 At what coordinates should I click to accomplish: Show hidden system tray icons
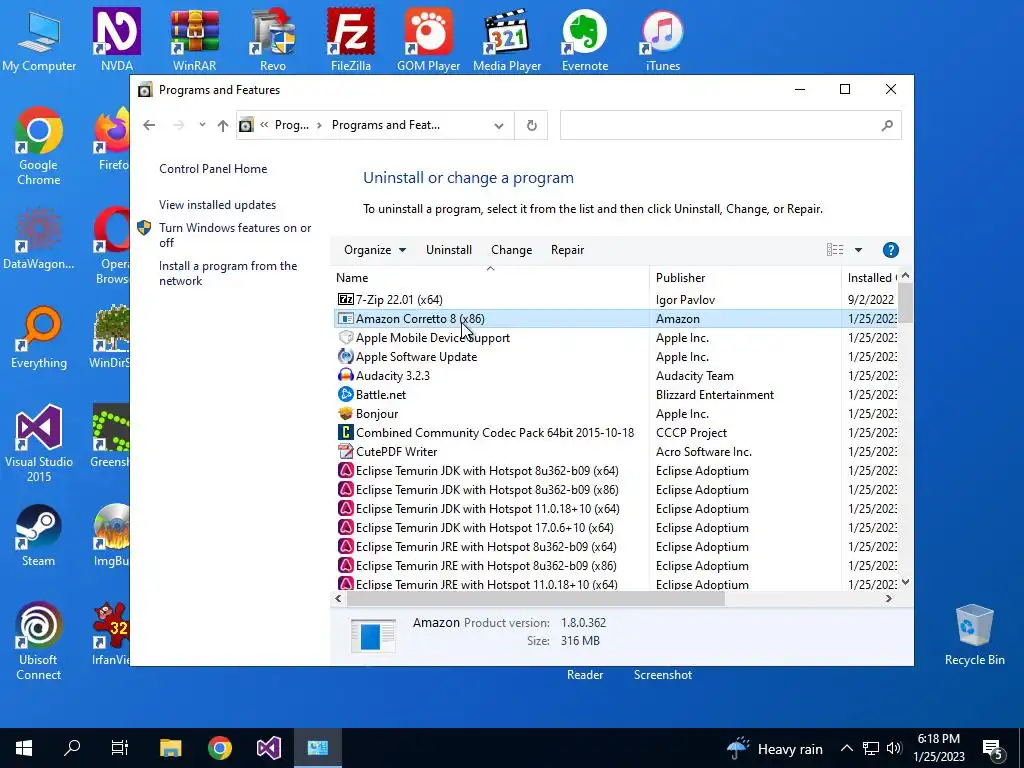tap(846, 748)
